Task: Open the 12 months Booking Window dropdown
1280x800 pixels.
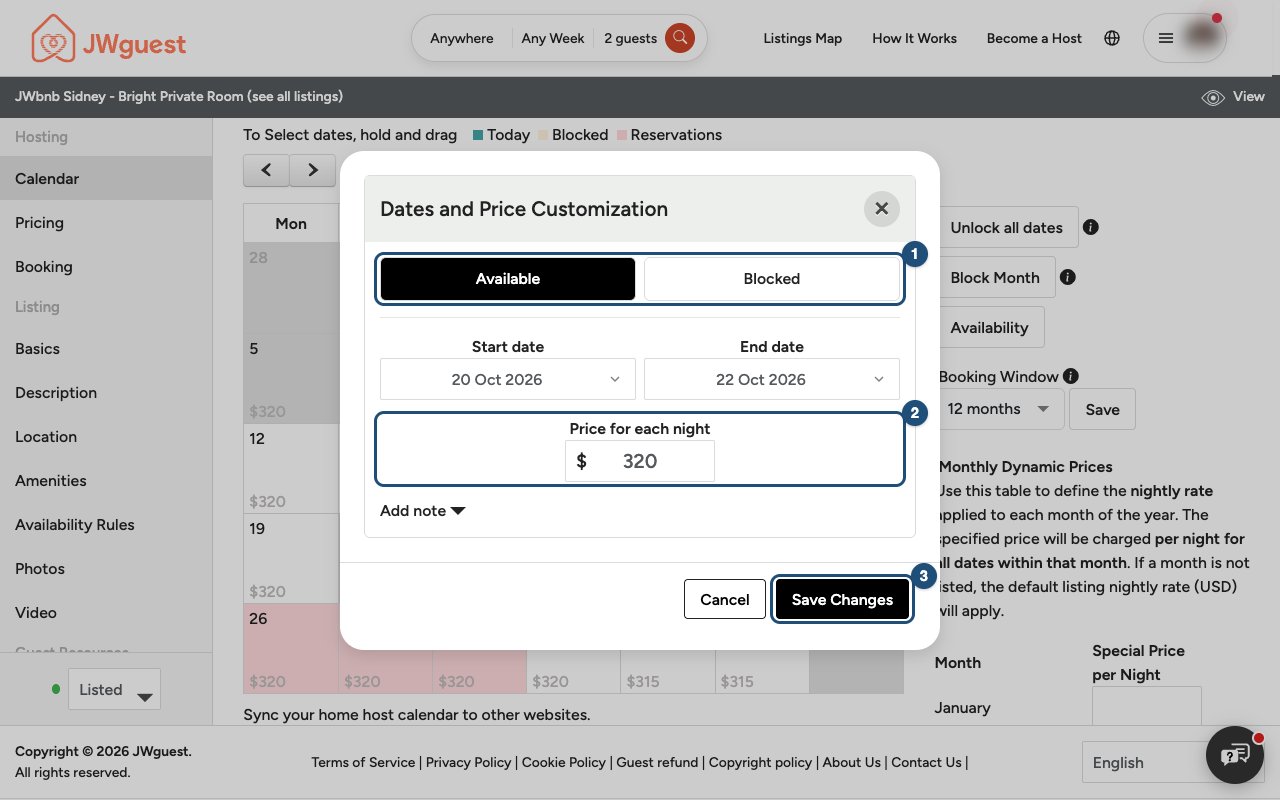Action: [x=1000, y=409]
